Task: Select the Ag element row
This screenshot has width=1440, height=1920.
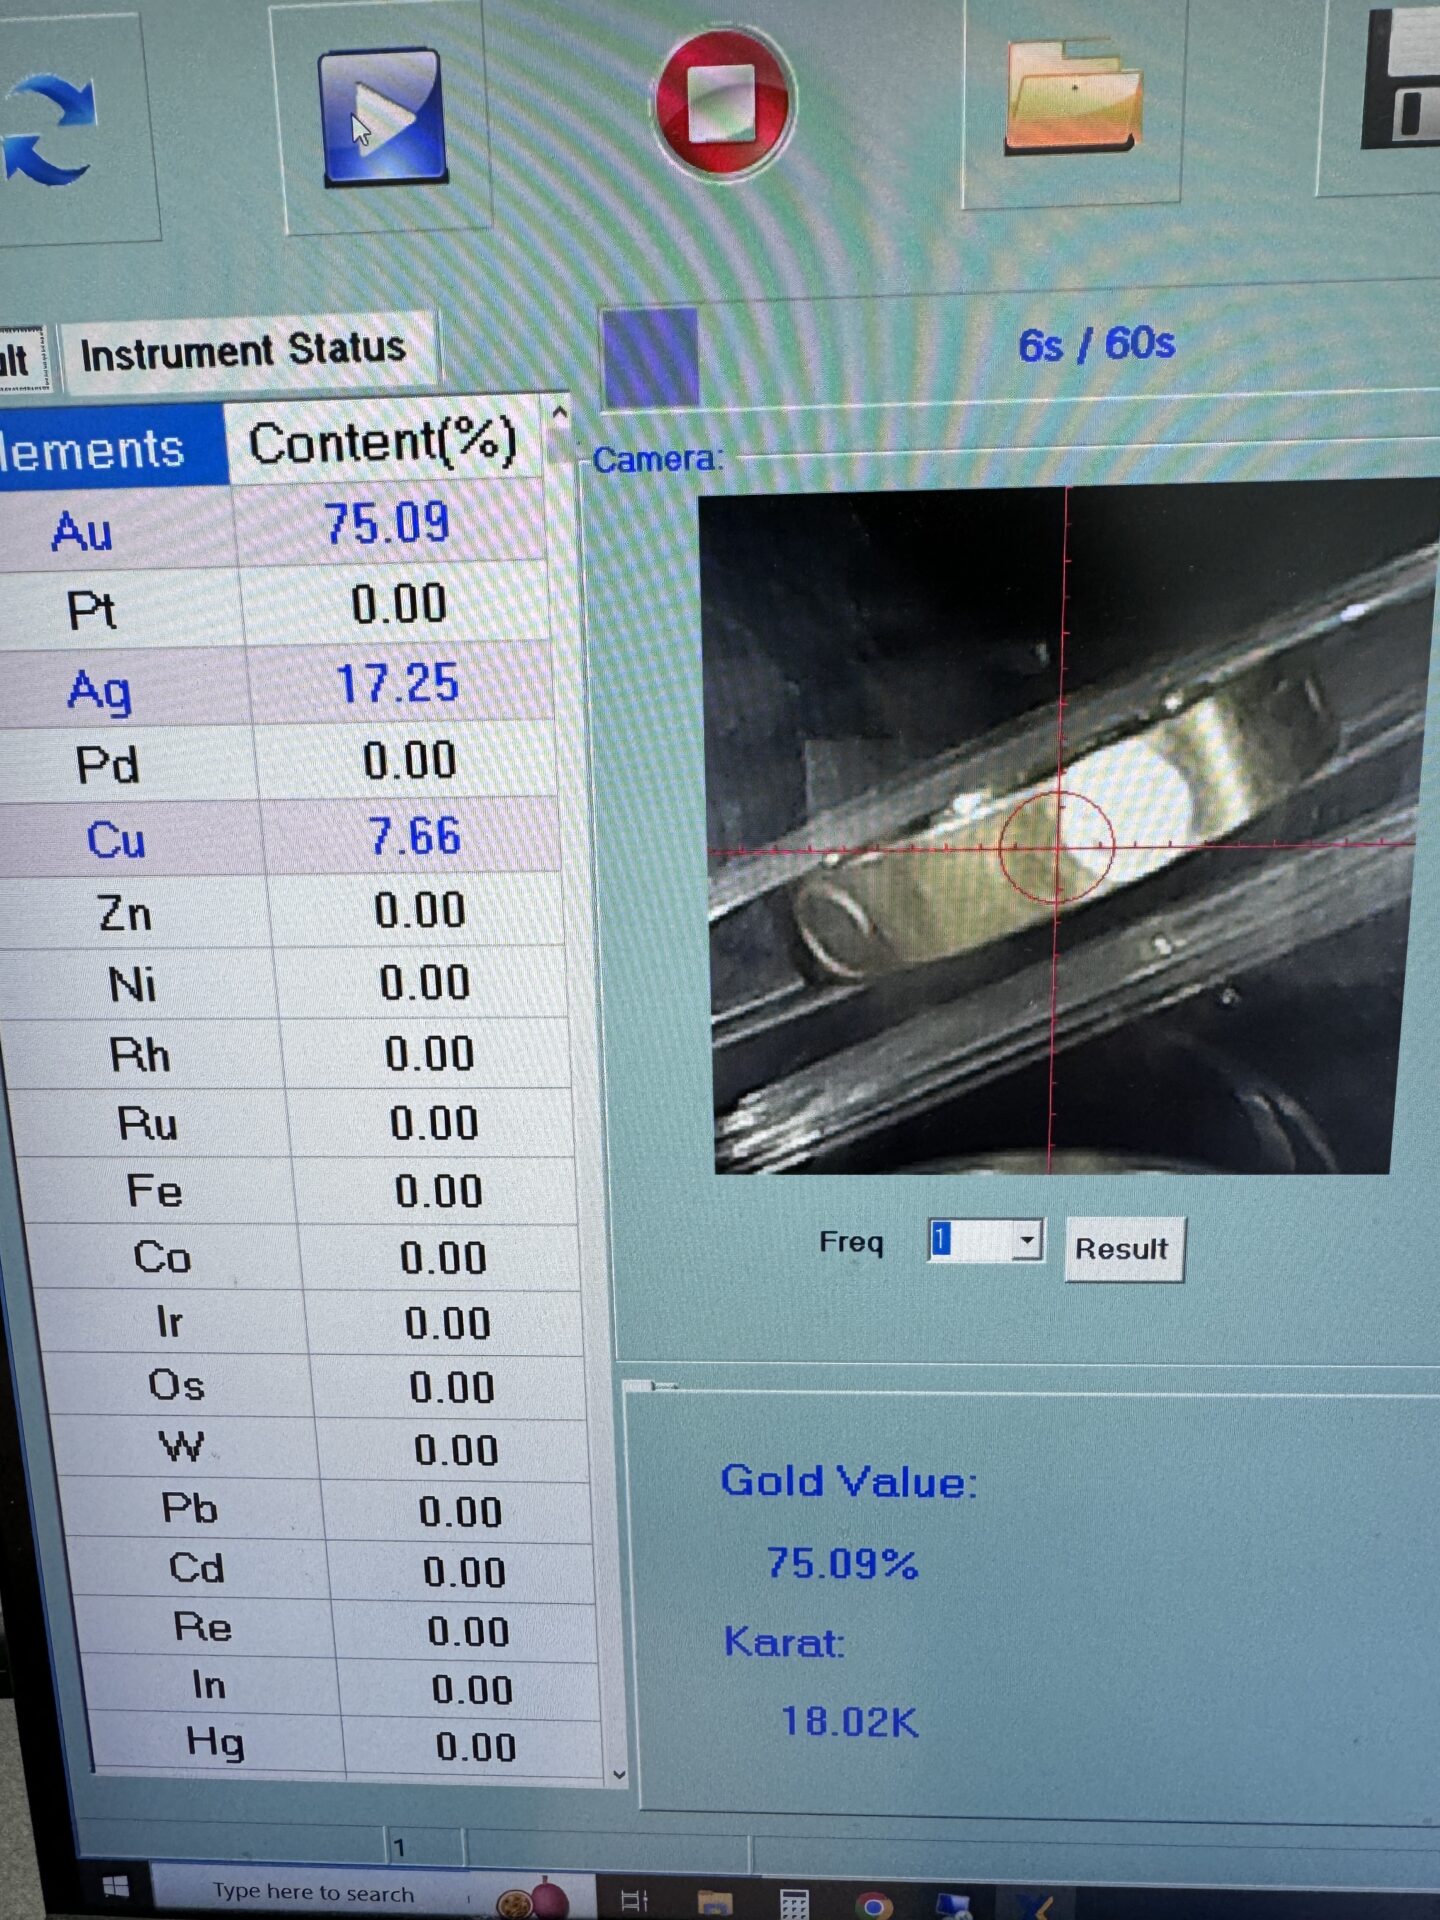Action: coord(276,686)
